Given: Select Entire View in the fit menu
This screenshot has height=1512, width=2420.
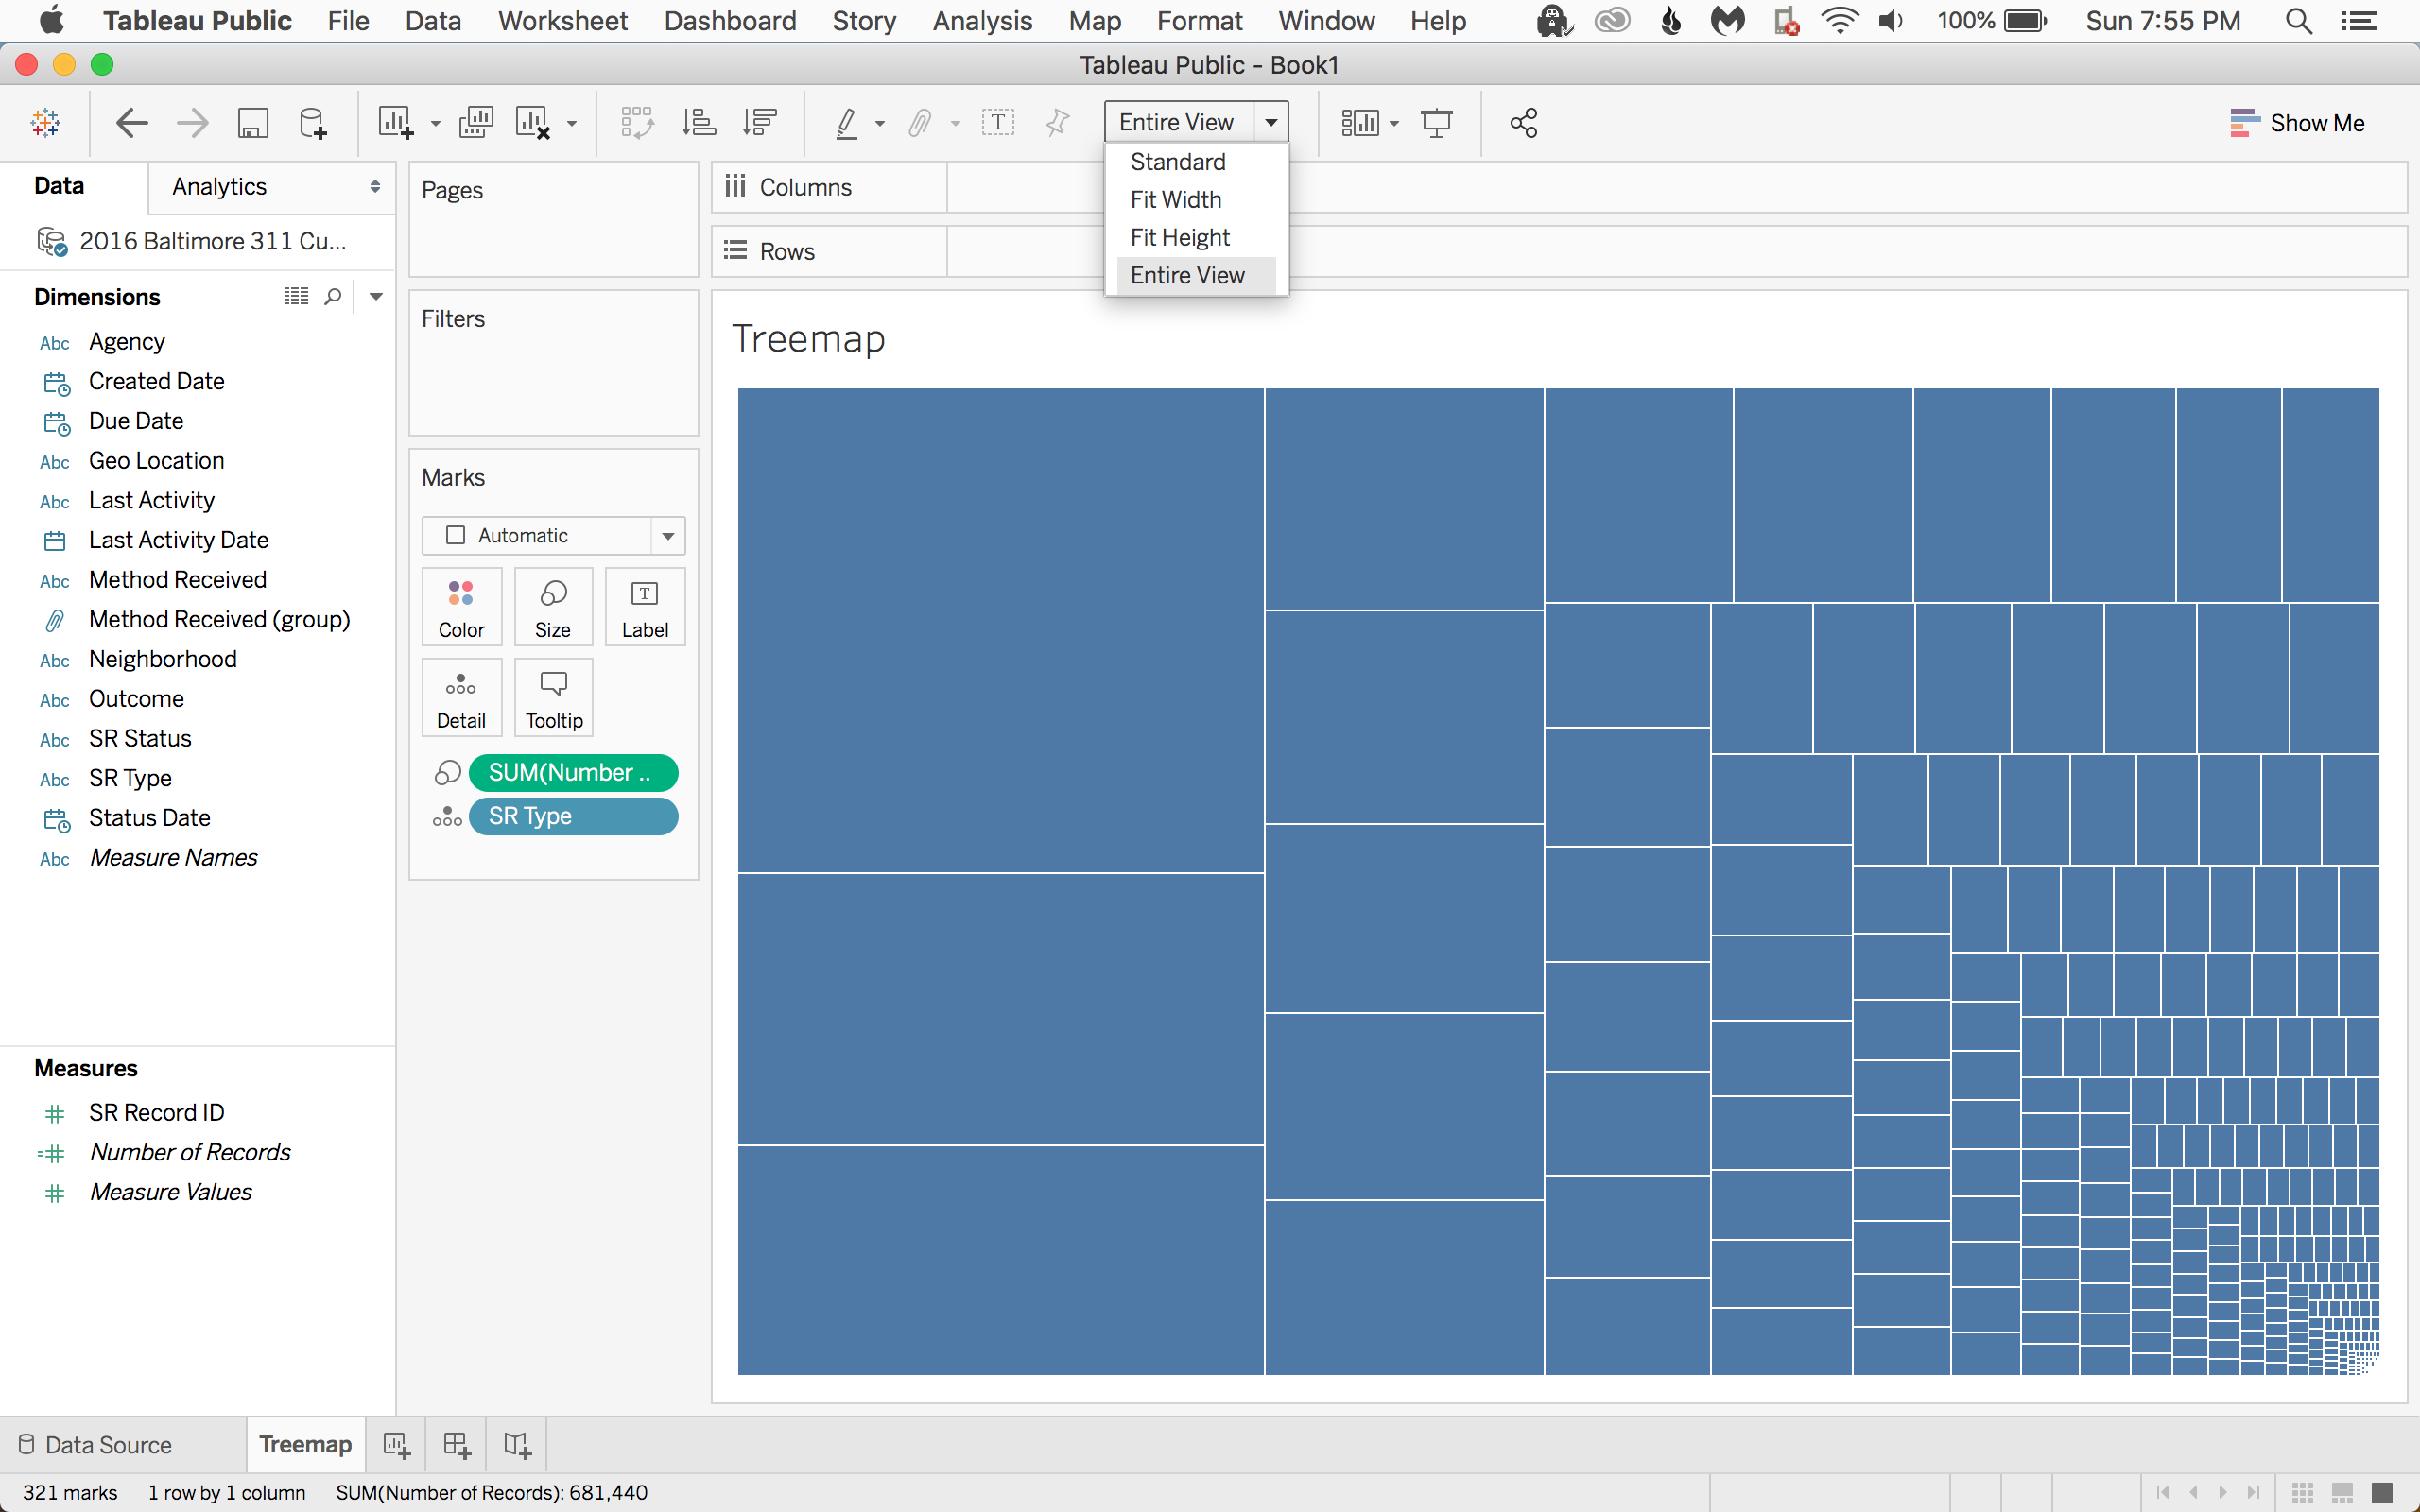Looking at the screenshot, I should click(x=1196, y=276).
